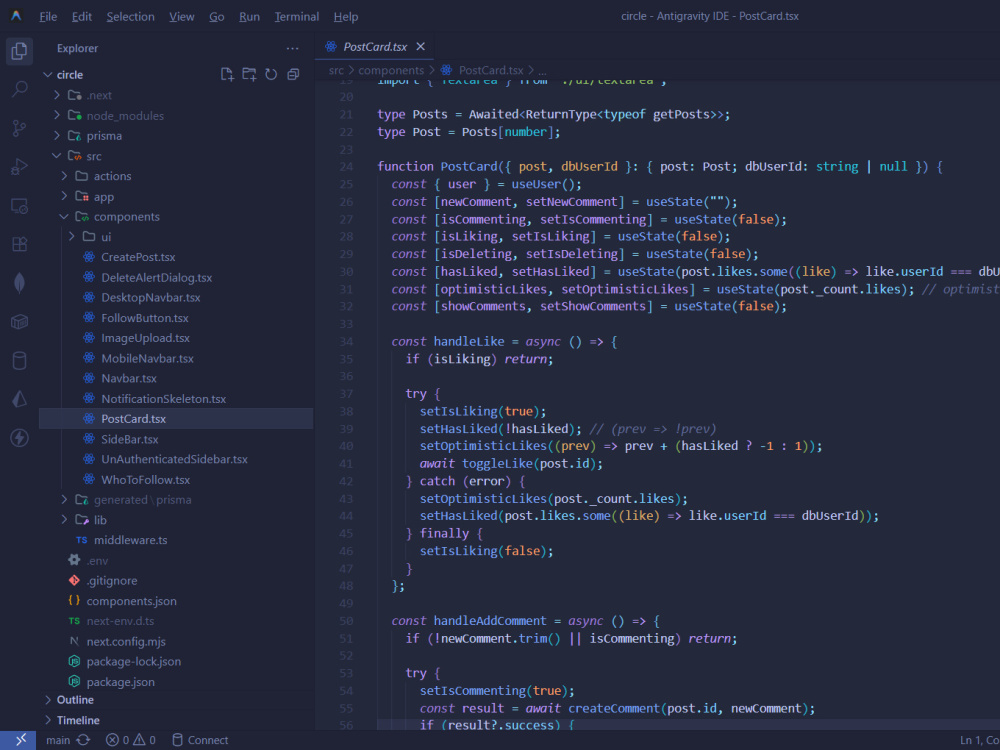Open the File menu
The height and width of the screenshot is (750, 1000).
click(48, 17)
